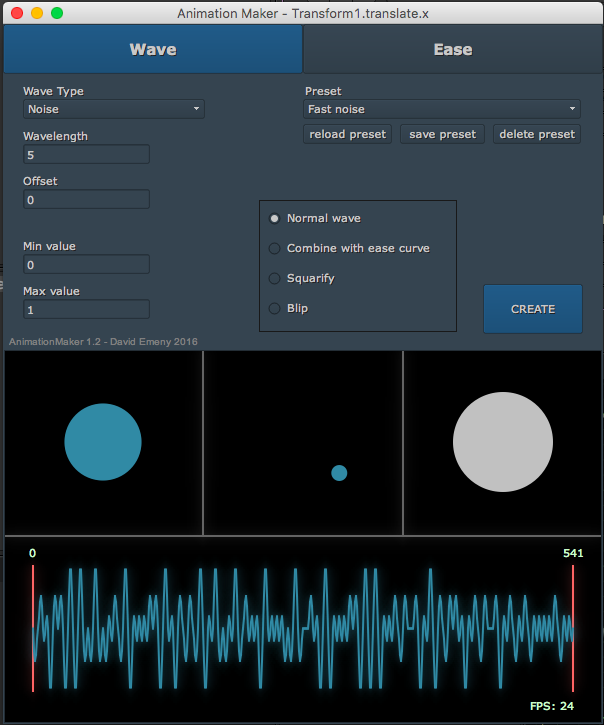Viewport: 604px width, 725px height.
Task: Click the delete preset button
Action: (537, 134)
